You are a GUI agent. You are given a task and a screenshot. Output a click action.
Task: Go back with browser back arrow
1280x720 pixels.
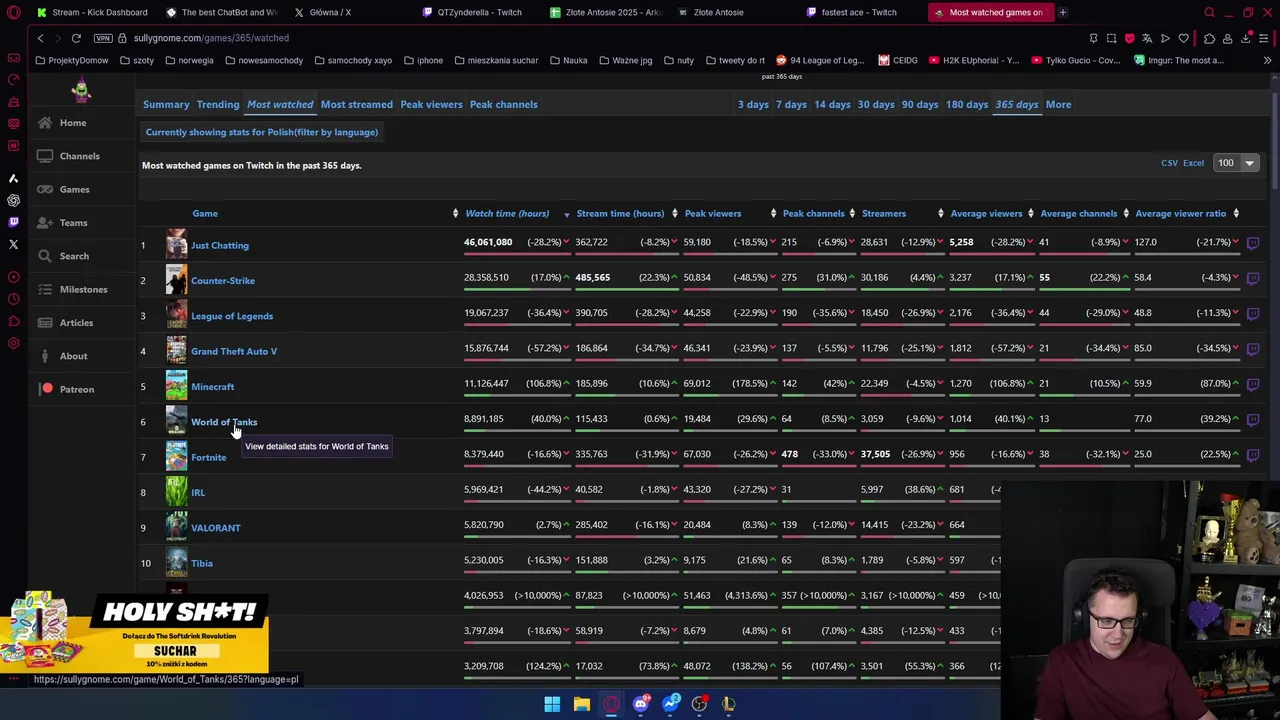[x=40, y=38]
